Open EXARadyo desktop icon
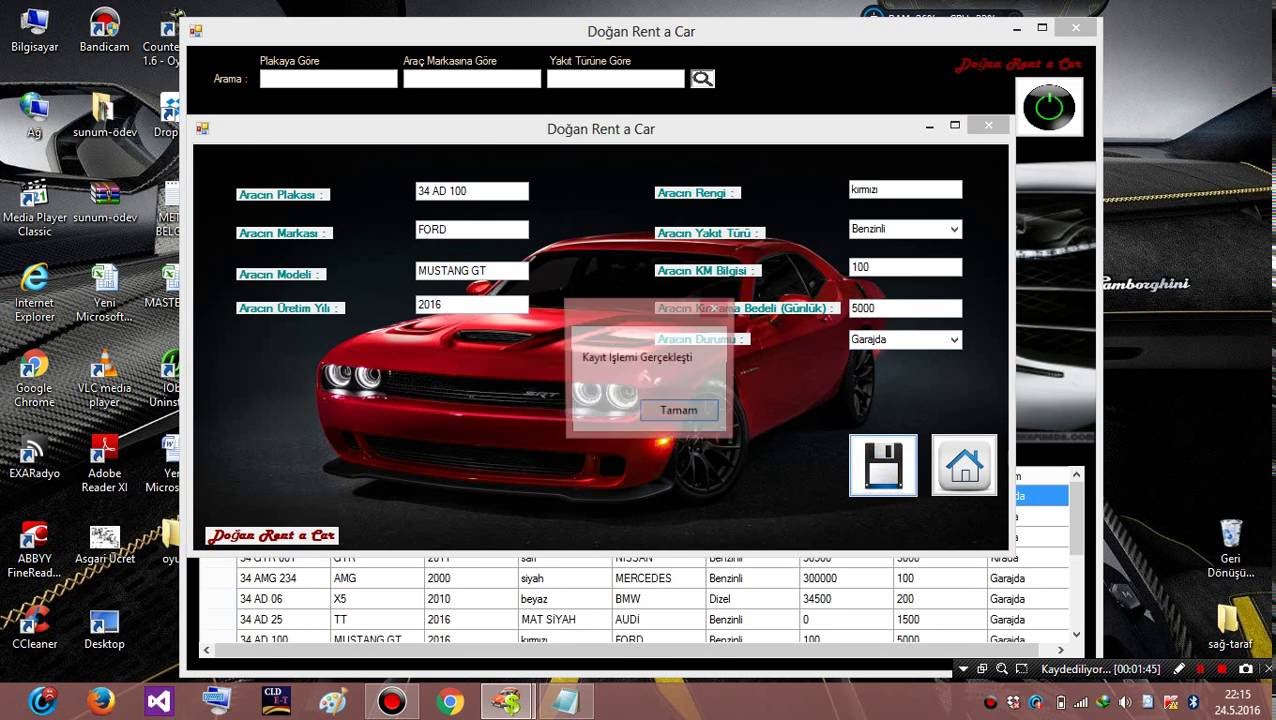 34,457
